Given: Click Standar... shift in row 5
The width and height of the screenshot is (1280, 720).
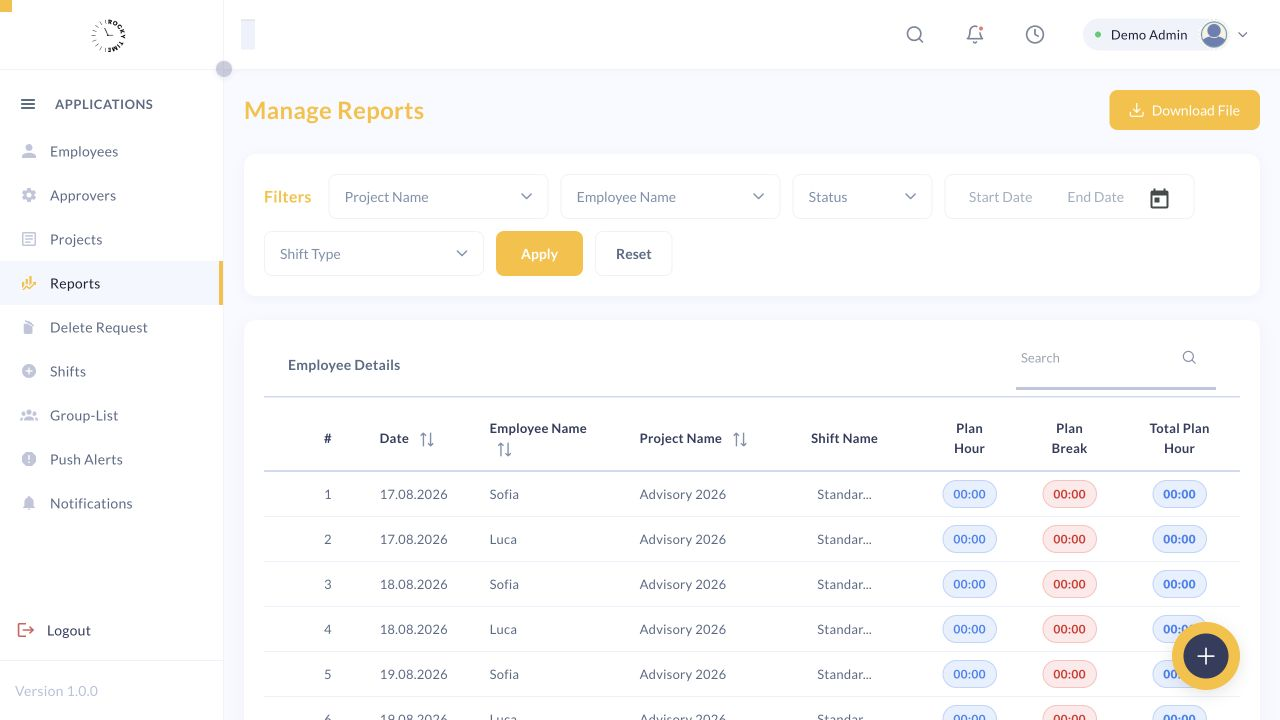Looking at the screenshot, I should (x=844, y=674).
